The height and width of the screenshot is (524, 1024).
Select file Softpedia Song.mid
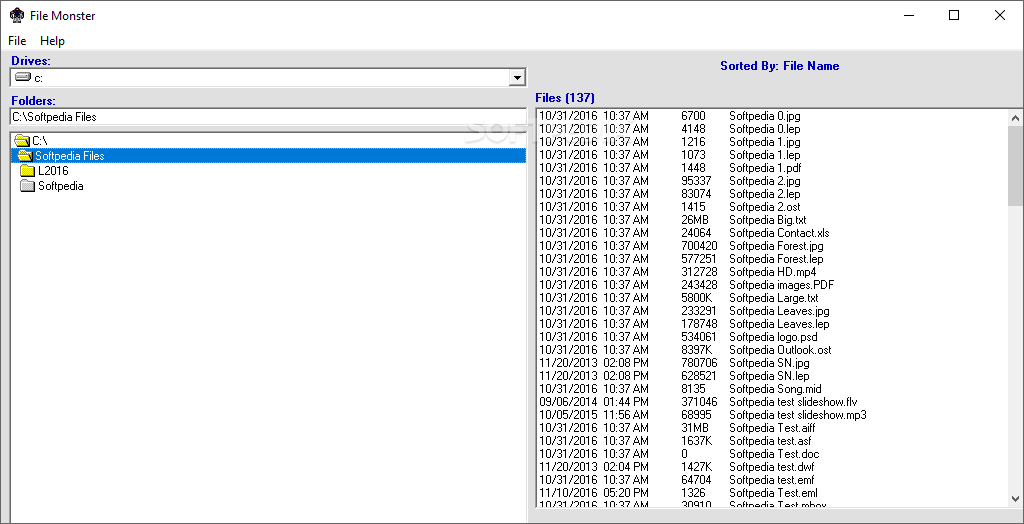point(776,389)
